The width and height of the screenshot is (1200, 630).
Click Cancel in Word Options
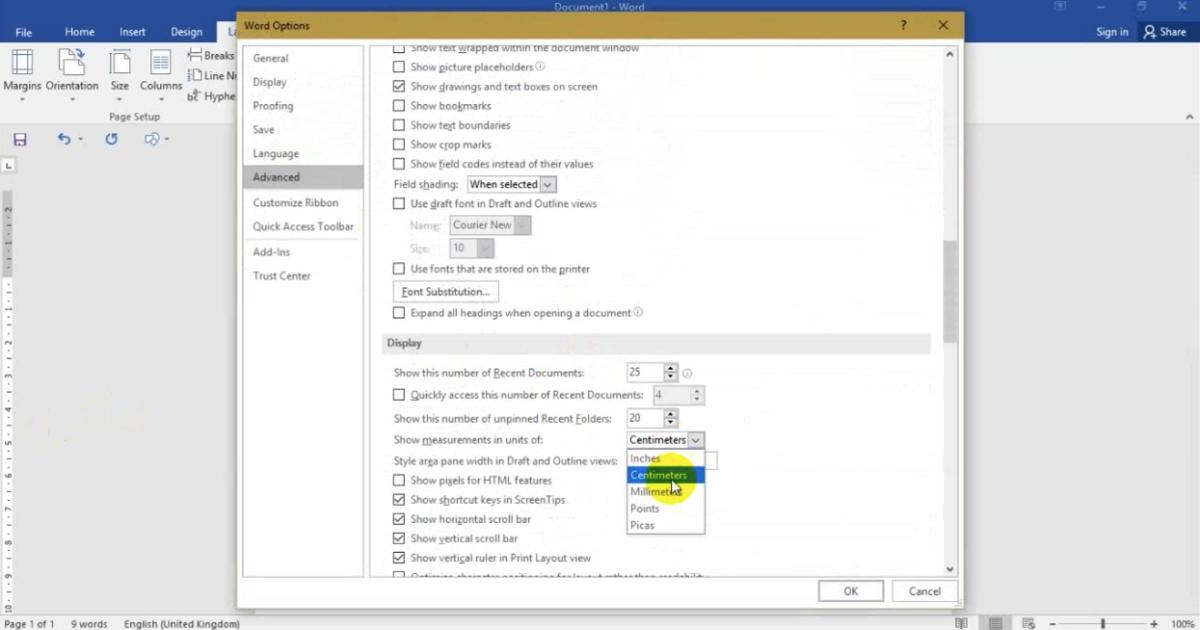coord(925,591)
